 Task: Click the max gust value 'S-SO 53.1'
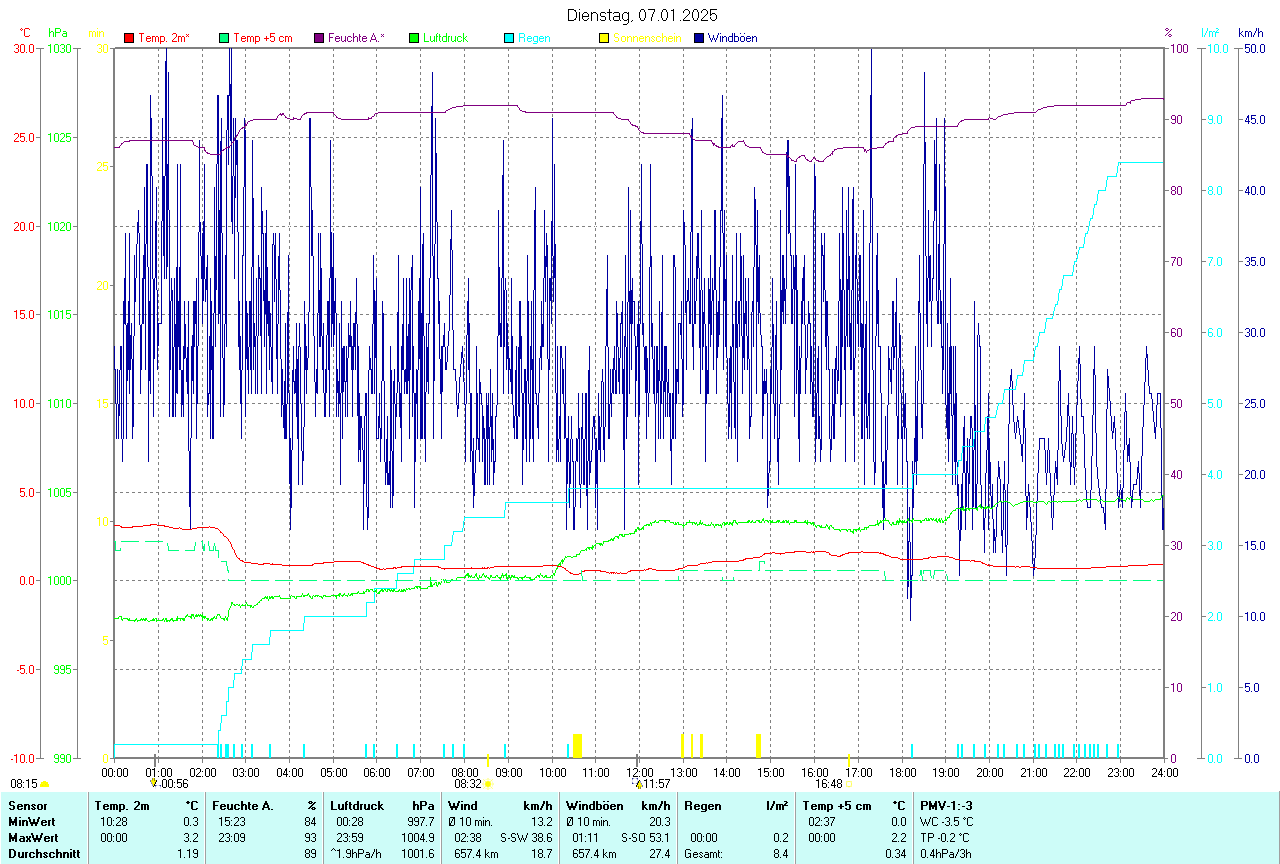pos(645,838)
